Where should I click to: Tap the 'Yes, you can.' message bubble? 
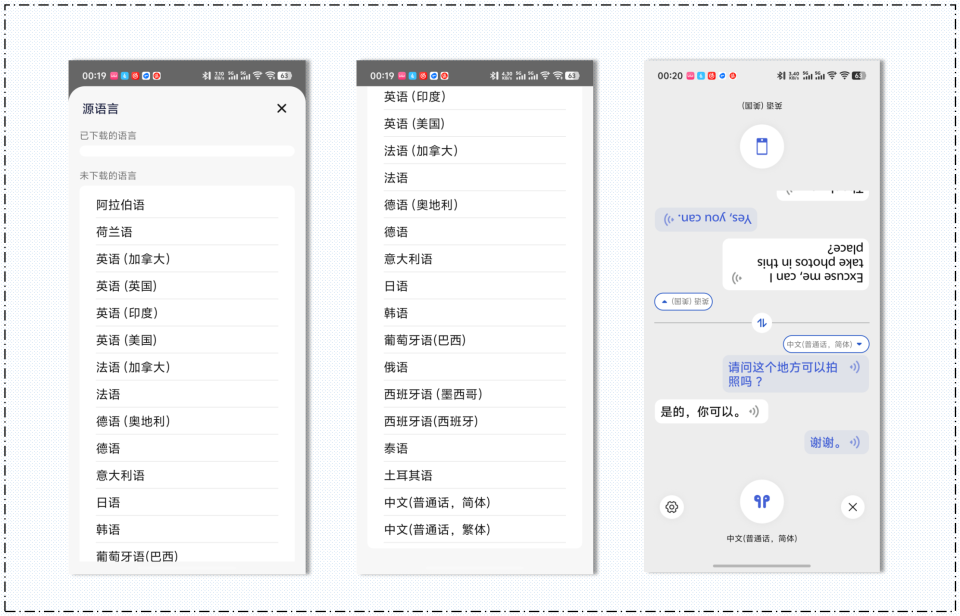pos(706,219)
